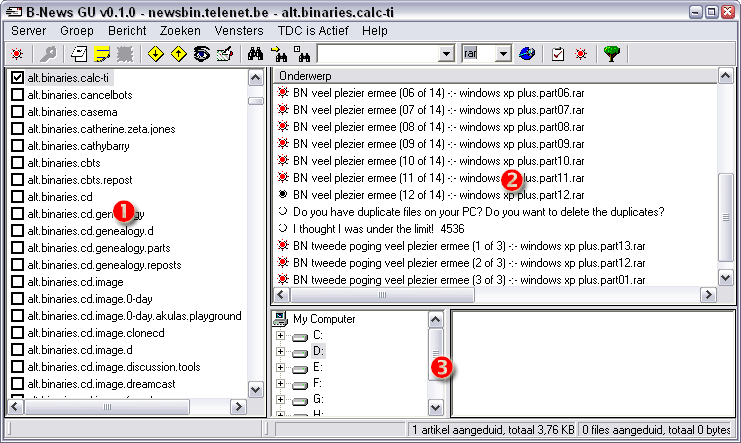Click the Onderwerp column header
741x443 pixels.
click(x=494, y=76)
